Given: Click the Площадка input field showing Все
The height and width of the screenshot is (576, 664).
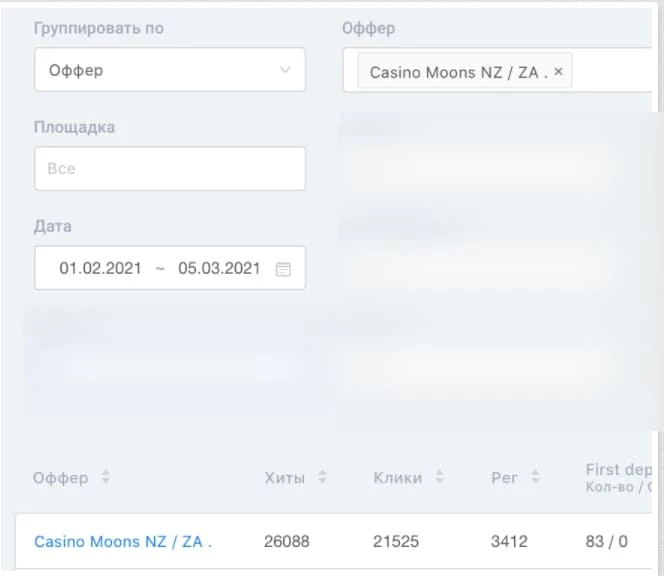Looking at the screenshot, I should click(x=170, y=169).
